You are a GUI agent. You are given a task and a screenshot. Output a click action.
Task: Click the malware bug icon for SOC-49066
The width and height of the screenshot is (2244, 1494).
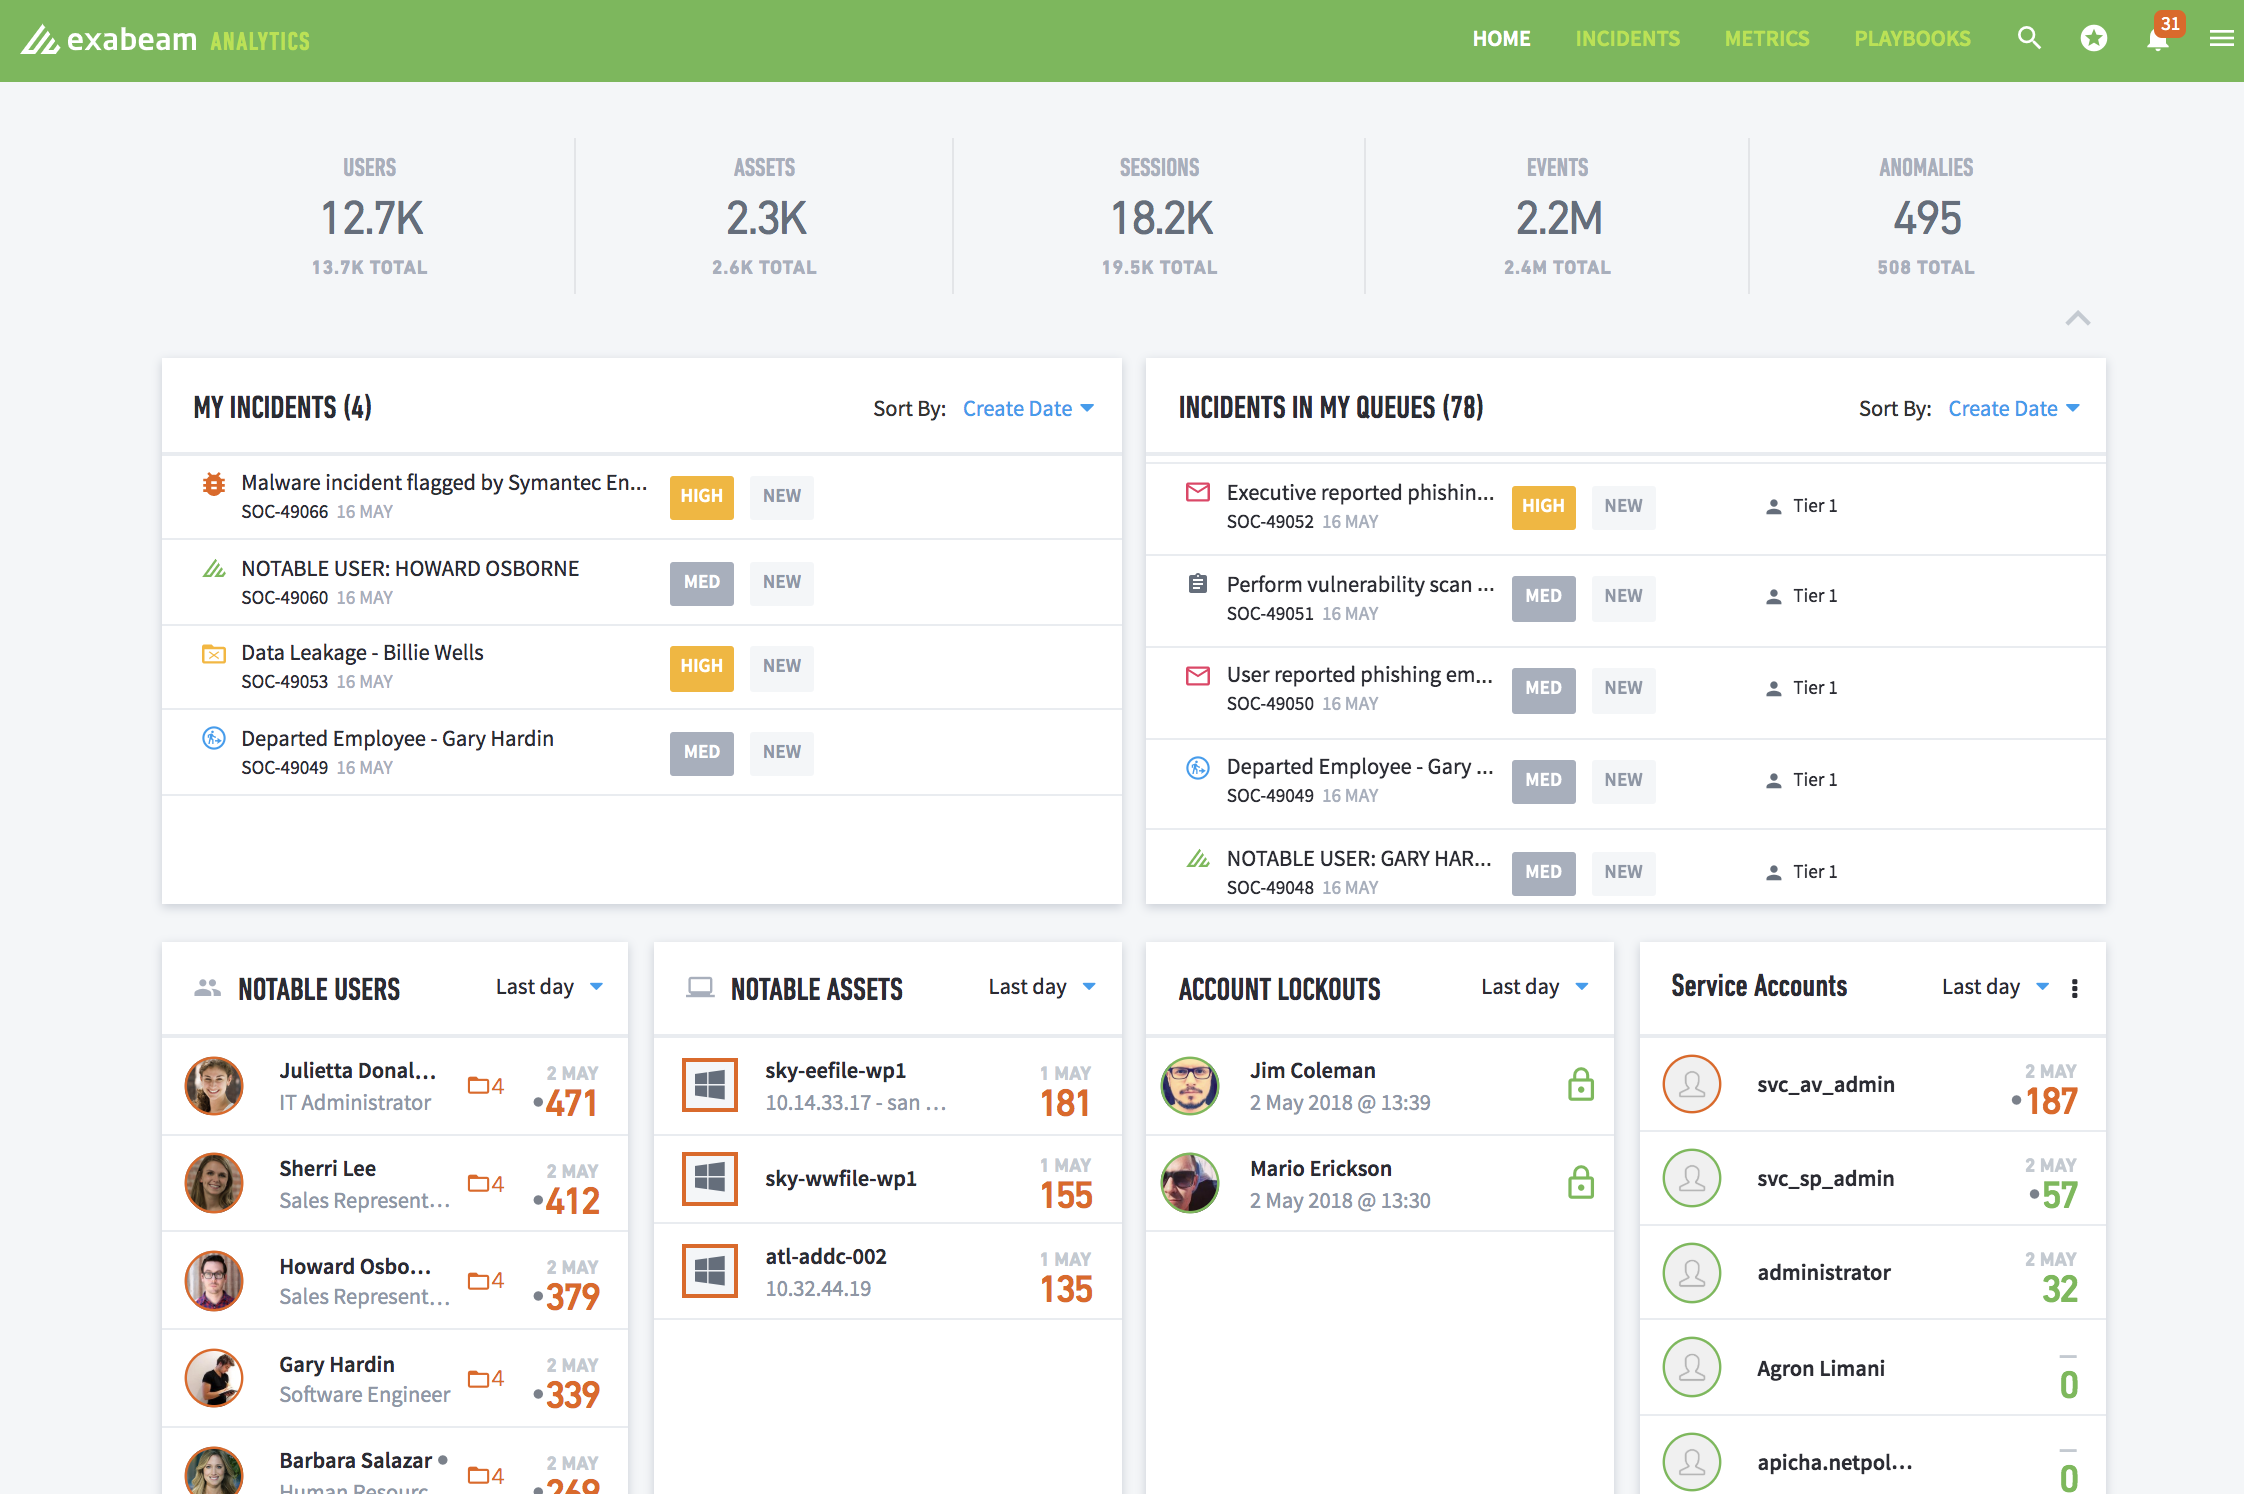pyautogui.click(x=213, y=484)
